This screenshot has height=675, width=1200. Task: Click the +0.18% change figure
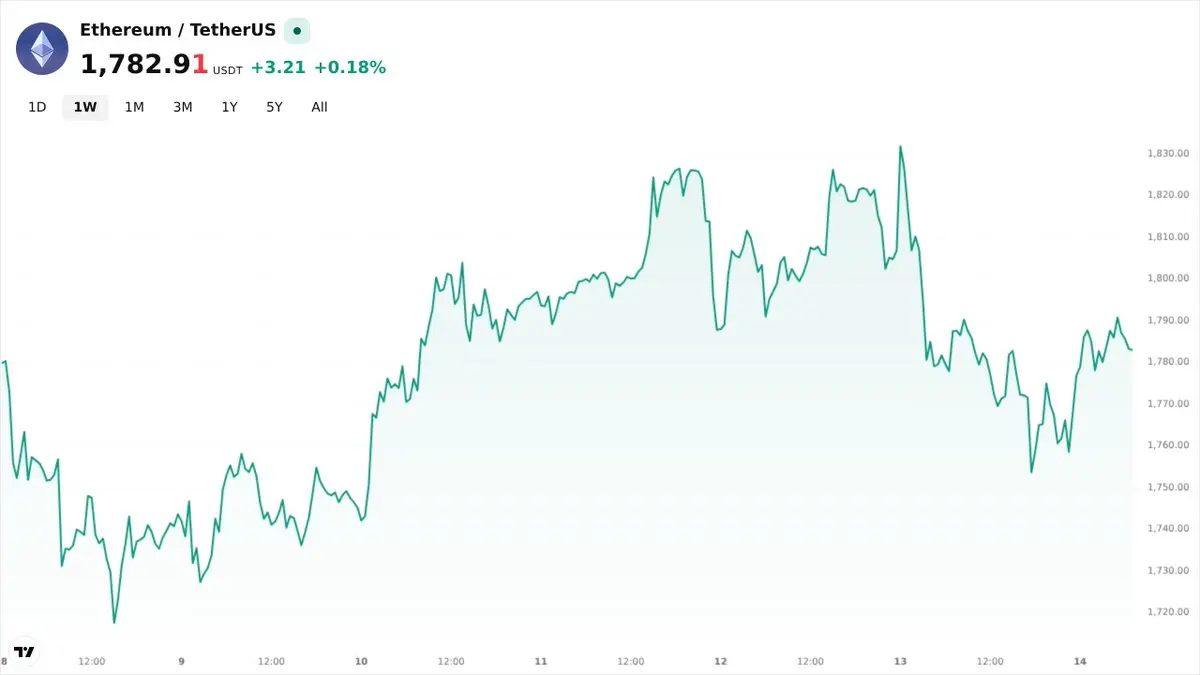(x=350, y=68)
